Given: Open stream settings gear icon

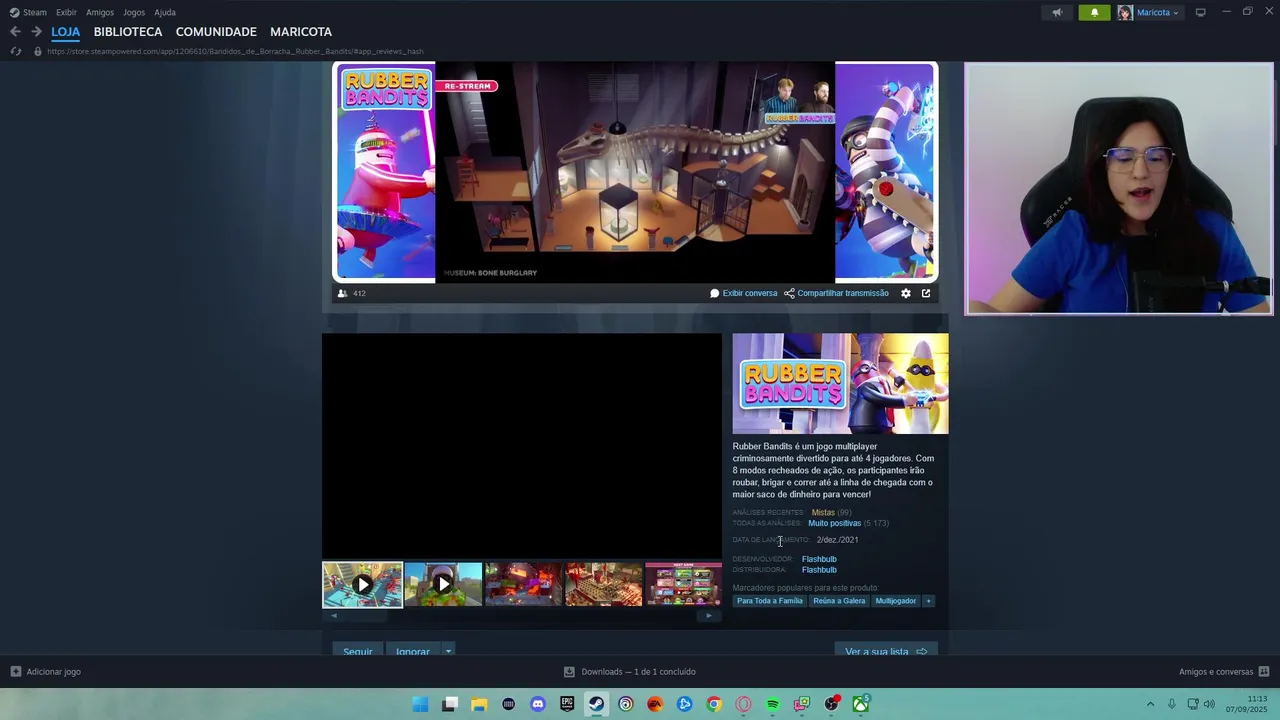Looking at the screenshot, I should click(906, 293).
